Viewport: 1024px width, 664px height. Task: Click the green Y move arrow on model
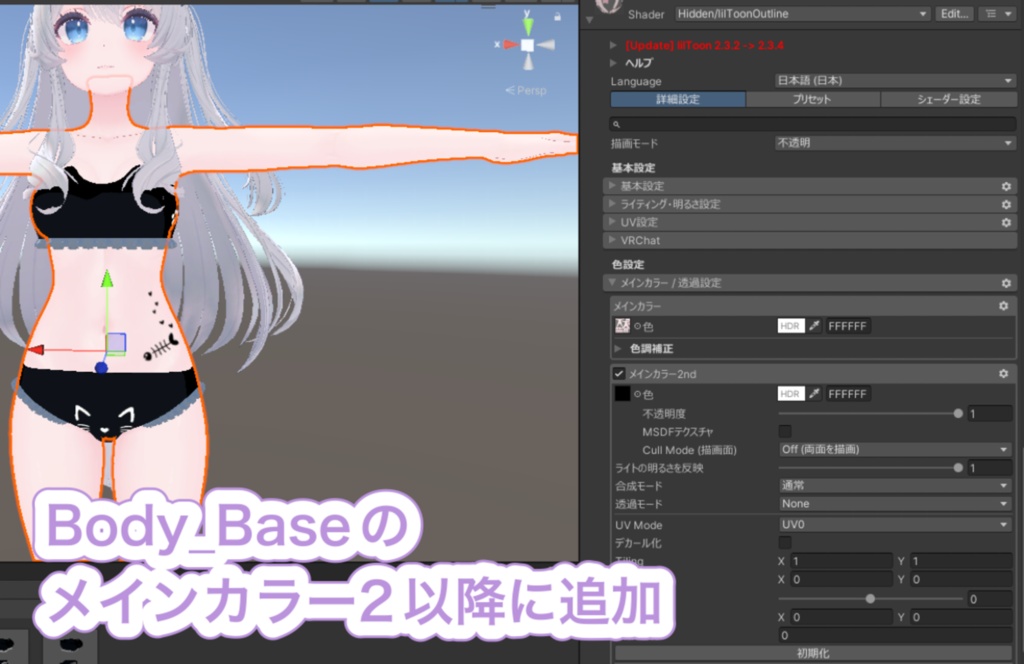click(x=107, y=279)
